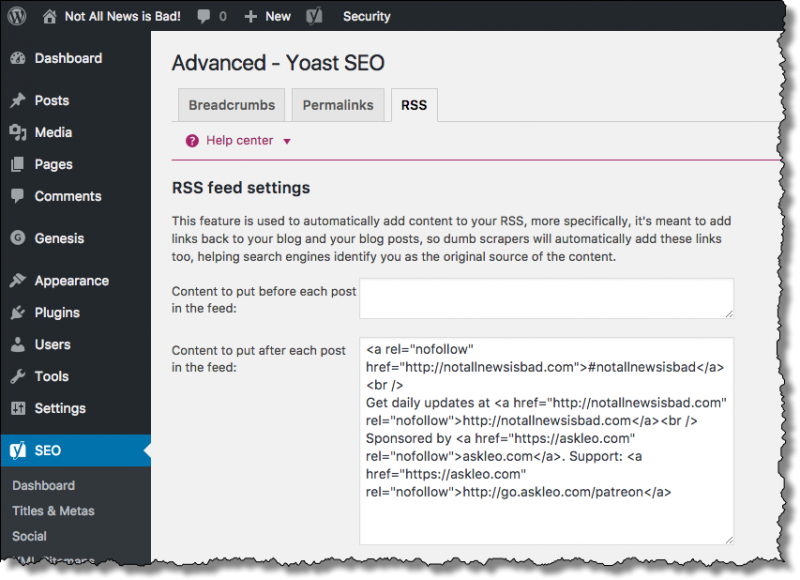Open the Yoast icon in admin bar
Image resolution: width=800 pixels, height=580 pixels.
pos(314,16)
